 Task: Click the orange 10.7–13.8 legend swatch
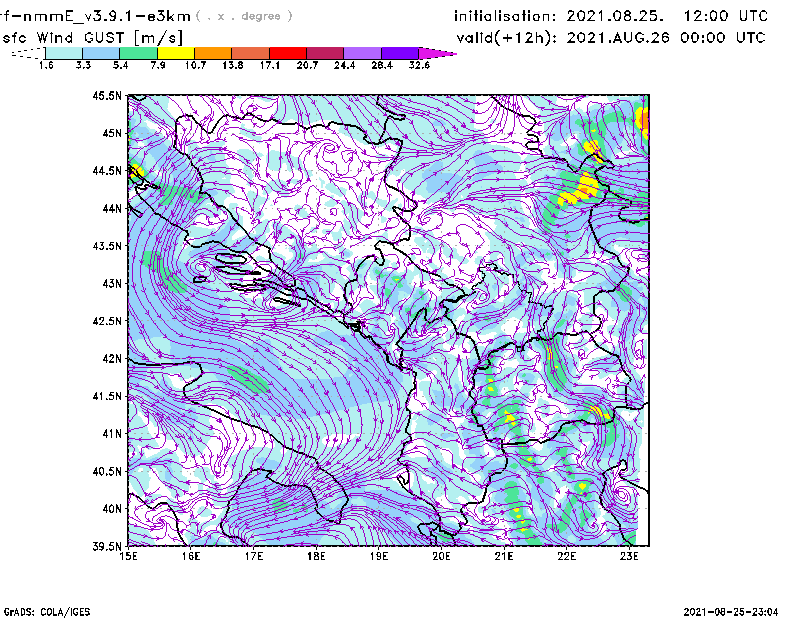tap(213, 53)
